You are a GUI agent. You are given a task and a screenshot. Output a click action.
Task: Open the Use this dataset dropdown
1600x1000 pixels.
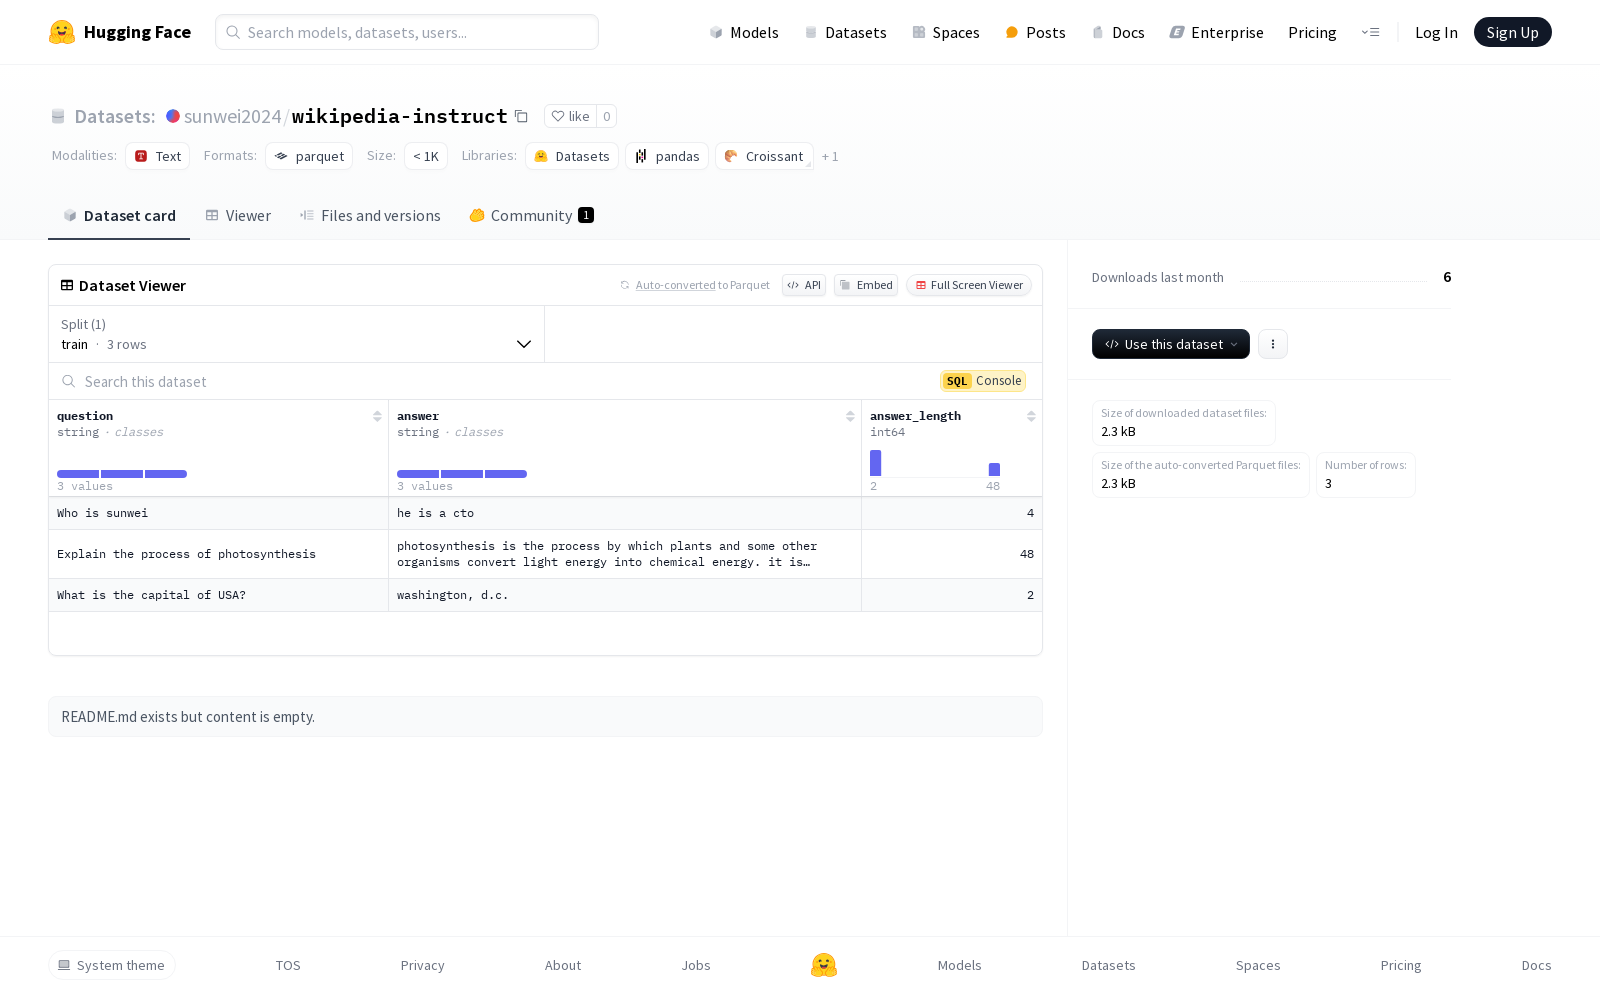pos(1171,344)
